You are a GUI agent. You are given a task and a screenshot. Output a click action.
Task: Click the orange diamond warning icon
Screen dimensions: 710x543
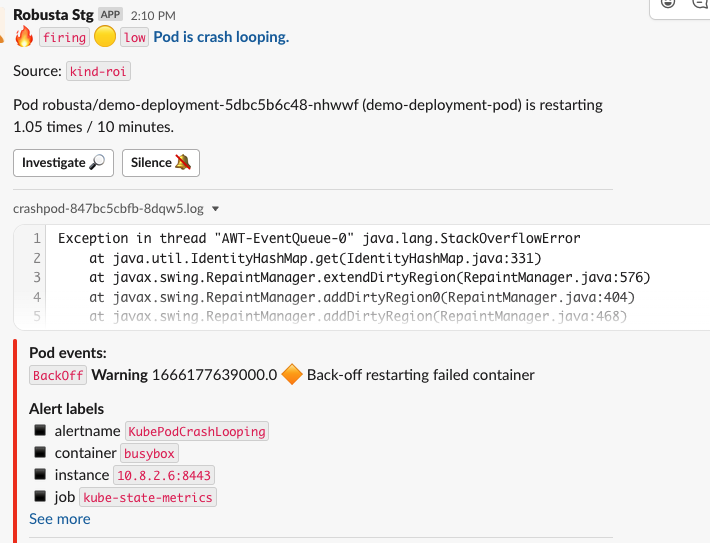pyautogui.click(x=292, y=375)
